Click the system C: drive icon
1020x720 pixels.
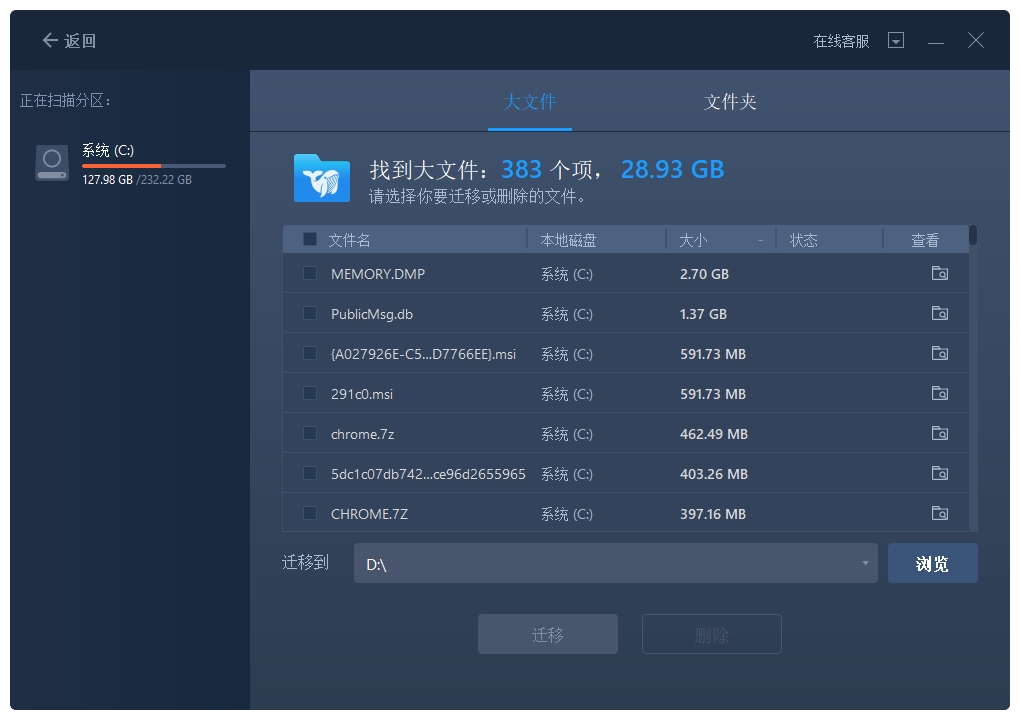[x=52, y=162]
